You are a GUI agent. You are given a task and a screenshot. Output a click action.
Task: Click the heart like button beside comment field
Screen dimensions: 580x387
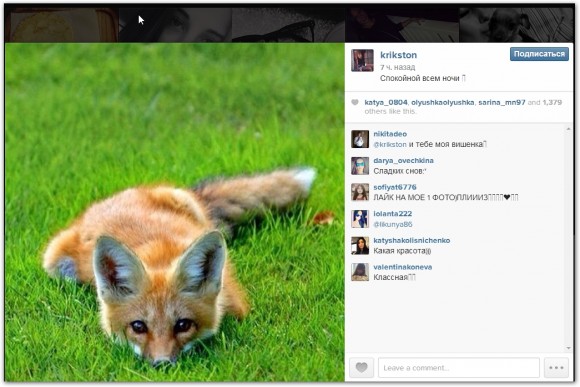point(361,367)
